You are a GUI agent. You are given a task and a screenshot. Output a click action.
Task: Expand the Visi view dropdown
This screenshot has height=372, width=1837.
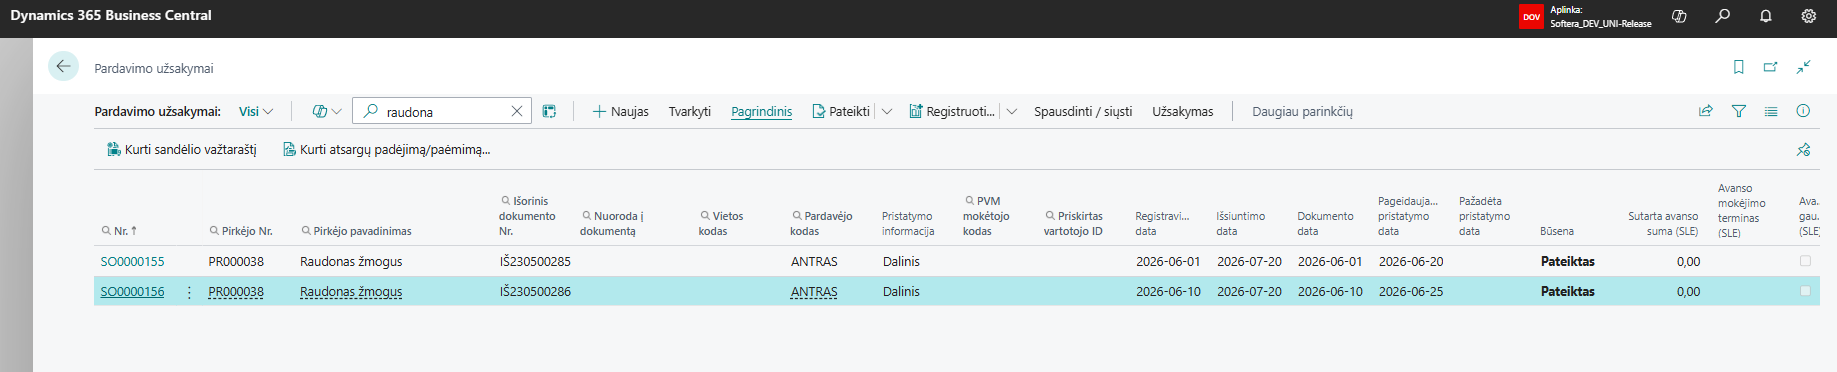tap(256, 111)
